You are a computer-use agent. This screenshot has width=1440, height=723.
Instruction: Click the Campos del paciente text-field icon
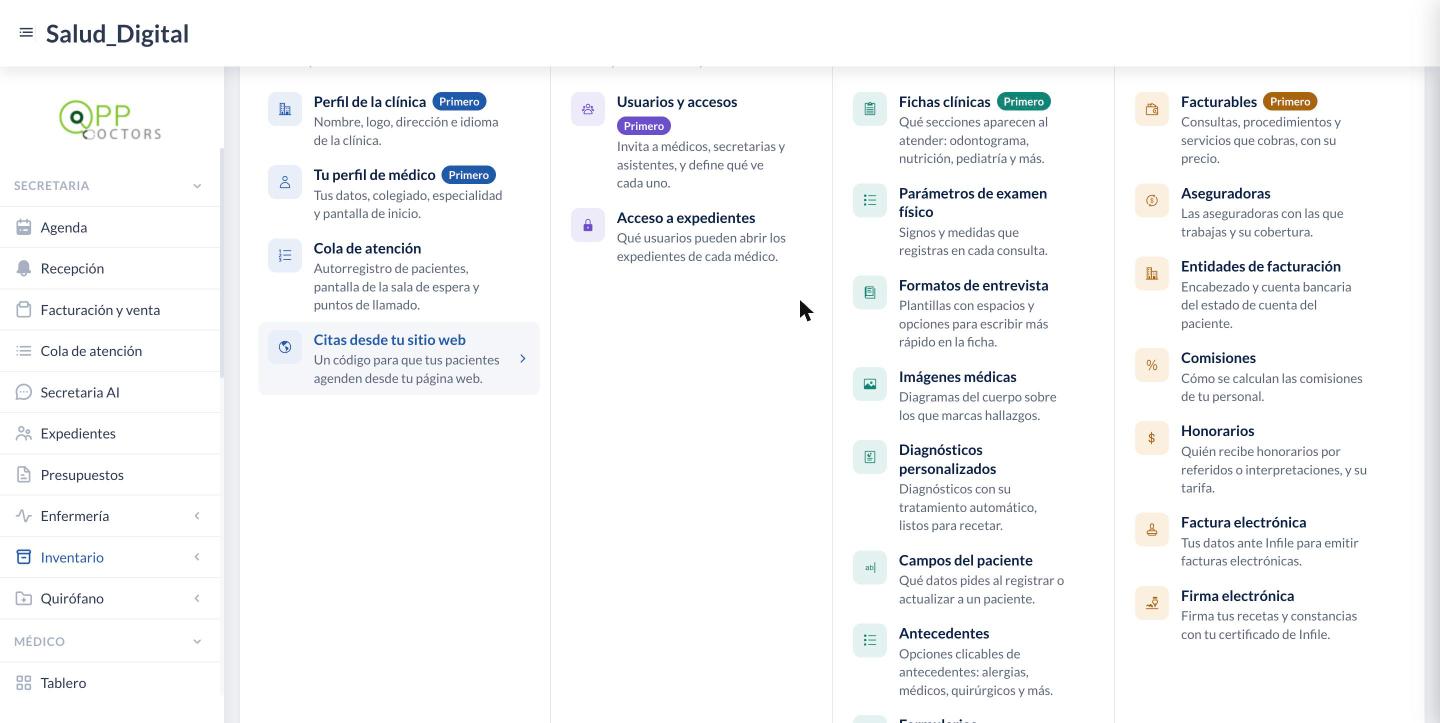tap(870, 568)
